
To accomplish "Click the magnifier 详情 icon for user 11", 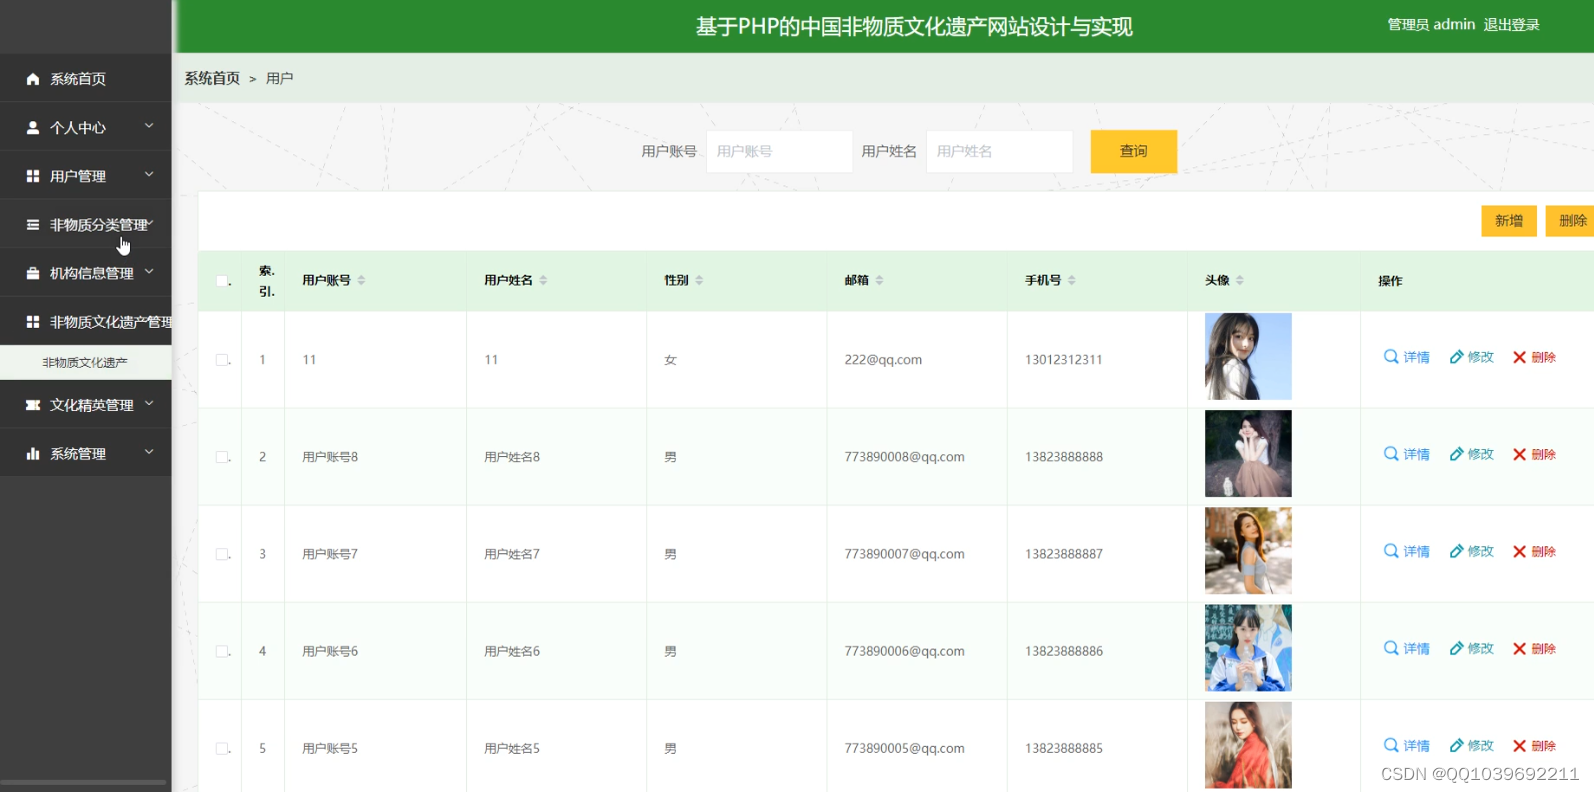I will (x=1391, y=357).
